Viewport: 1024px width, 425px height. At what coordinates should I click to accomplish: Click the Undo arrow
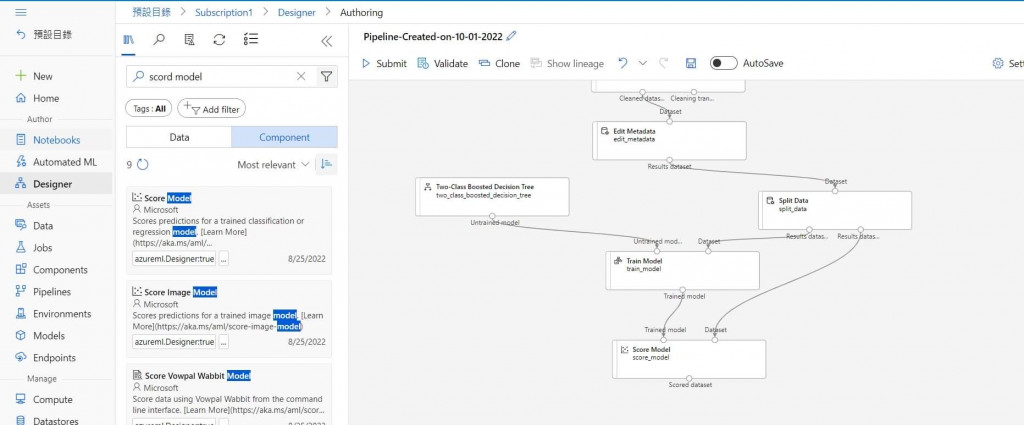click(x=623, y=63)
